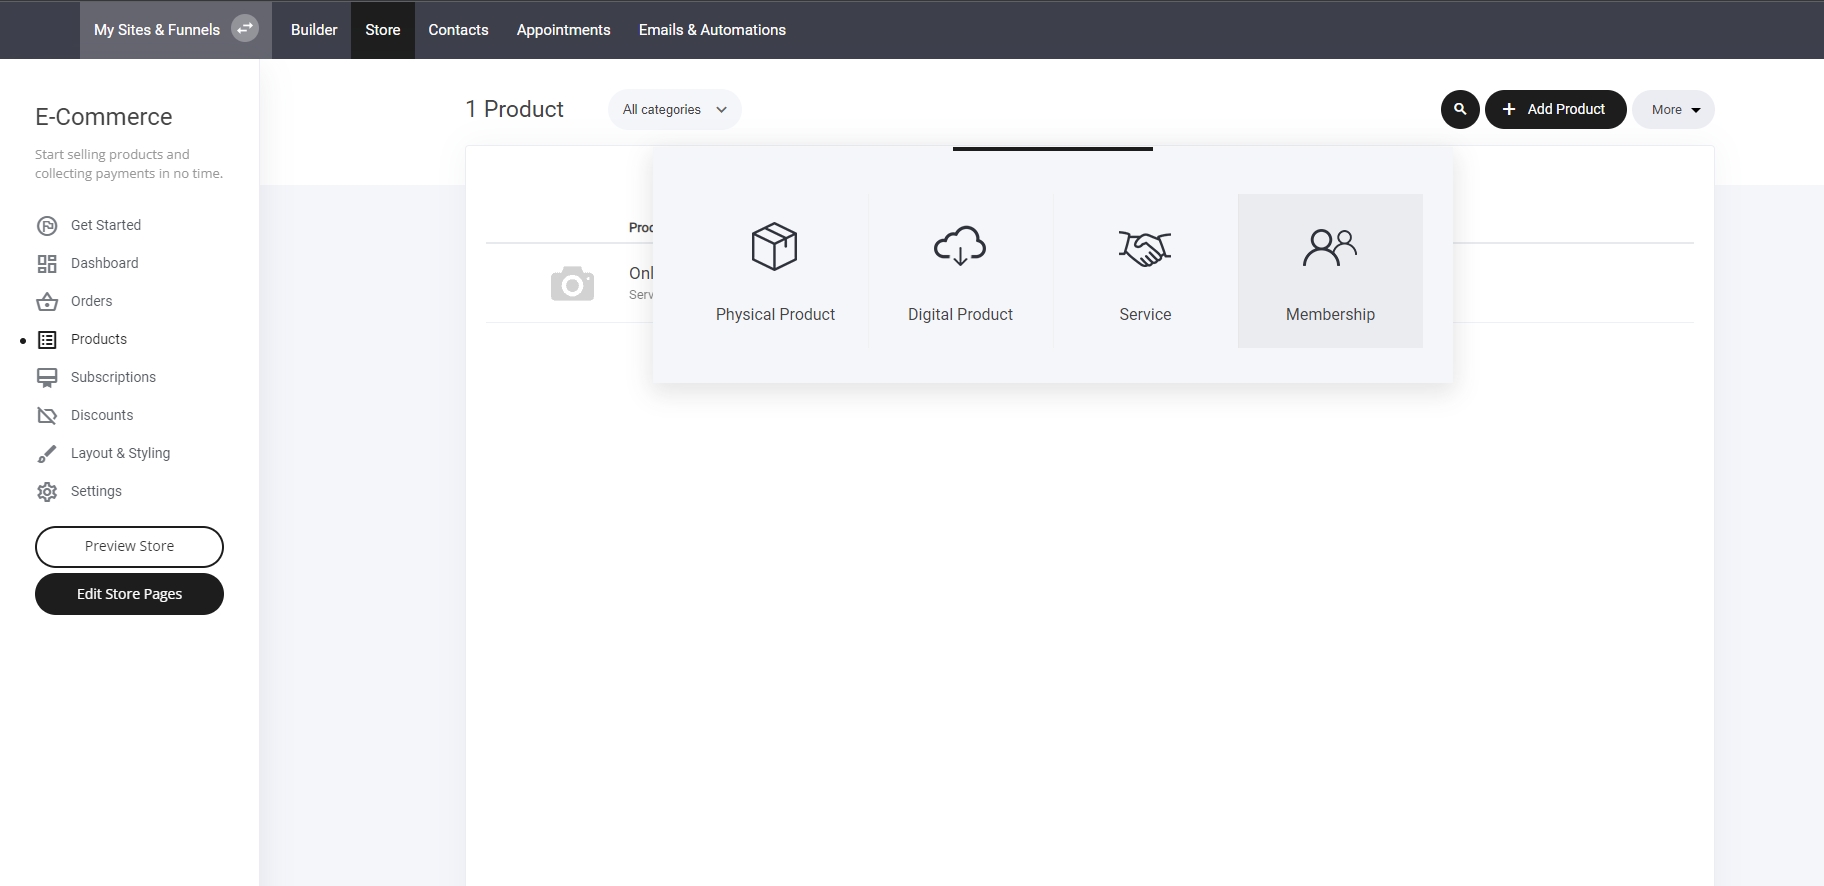Open Settings via the gear icon
This screenshot has width=1824, height=886.
[47, 492]
